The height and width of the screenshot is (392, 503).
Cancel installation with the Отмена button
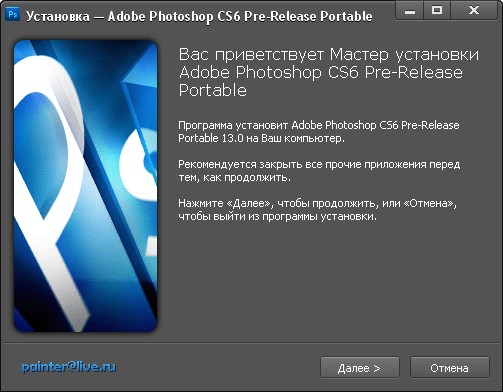point(450,368)
